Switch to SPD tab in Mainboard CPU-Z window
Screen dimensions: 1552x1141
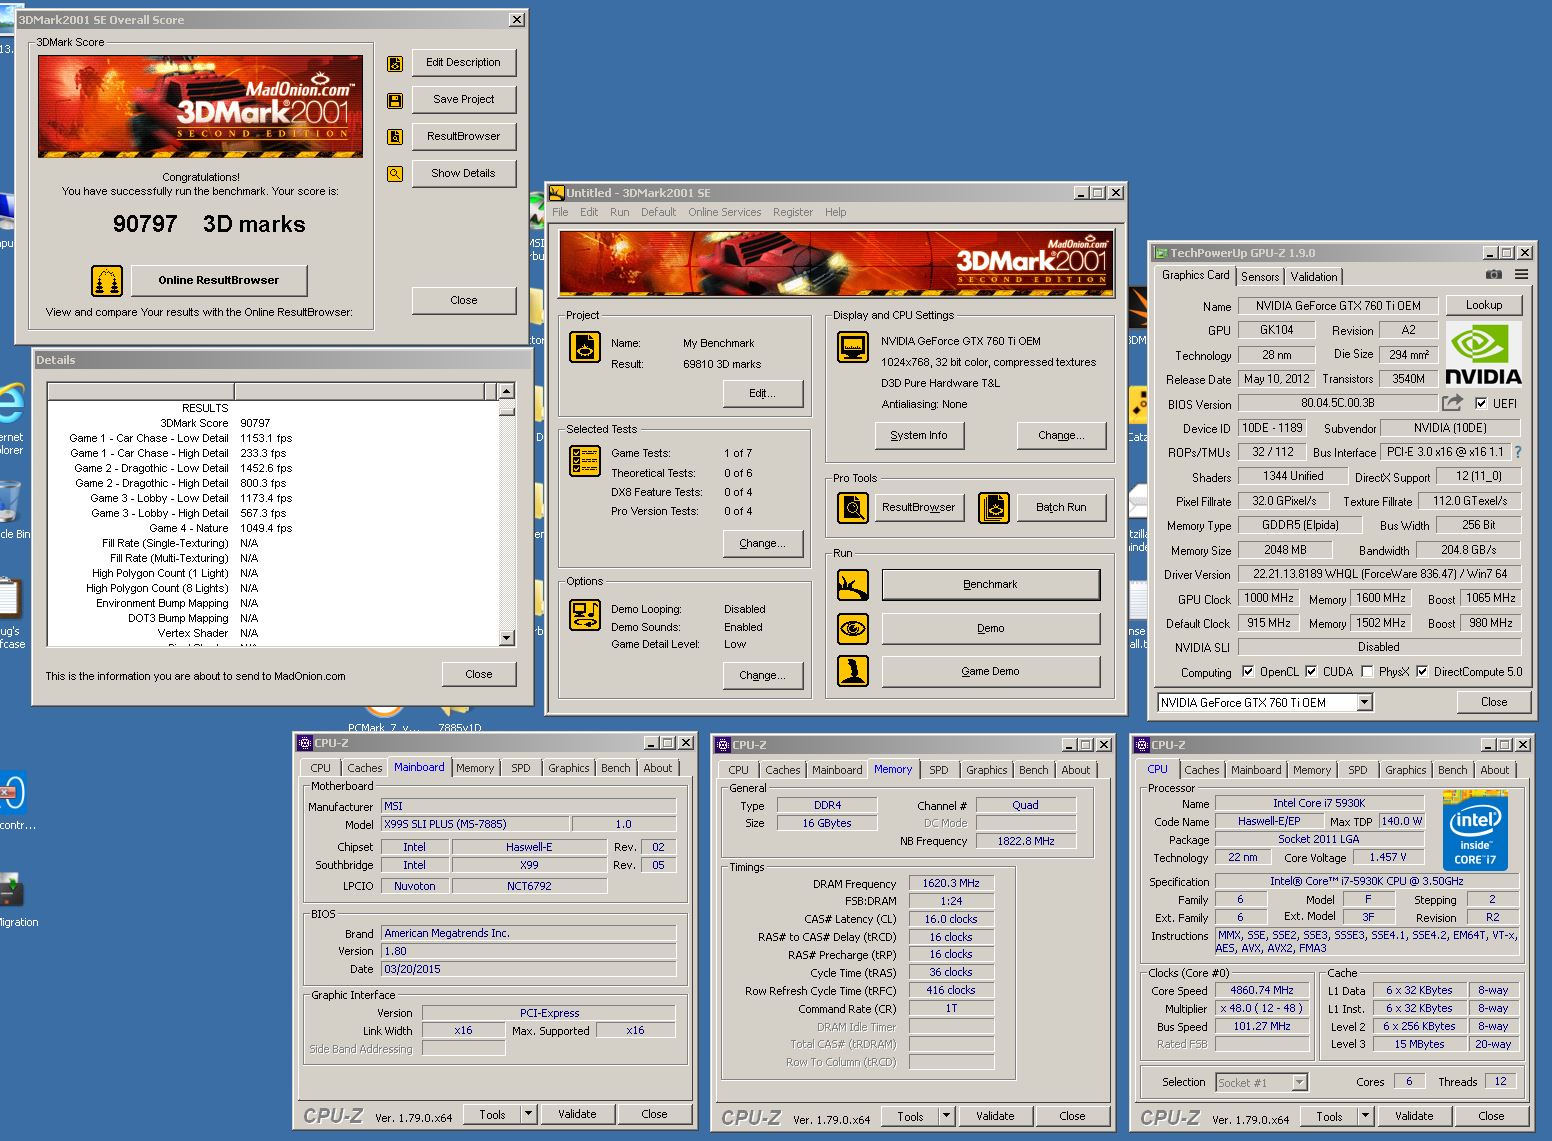(x=521, y=768)
